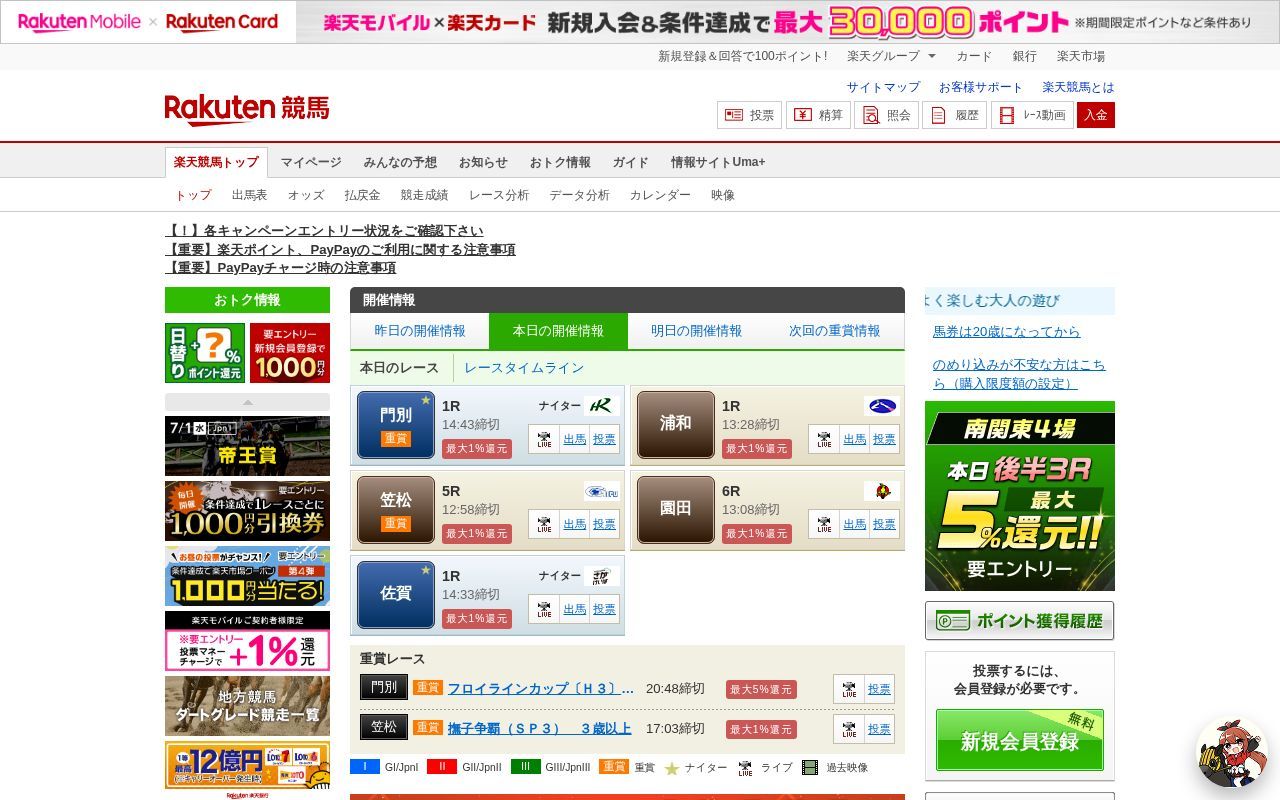Switch to 明日の開催情報 tab
Screen dimensions: 1280x800
(x=696, y=331)
